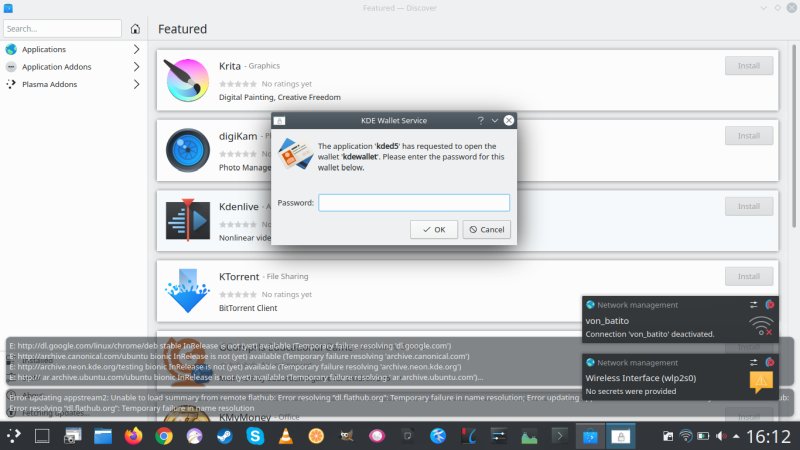Open the terminal icon in taskbar
800x450 pixels.
click(560, 436)
